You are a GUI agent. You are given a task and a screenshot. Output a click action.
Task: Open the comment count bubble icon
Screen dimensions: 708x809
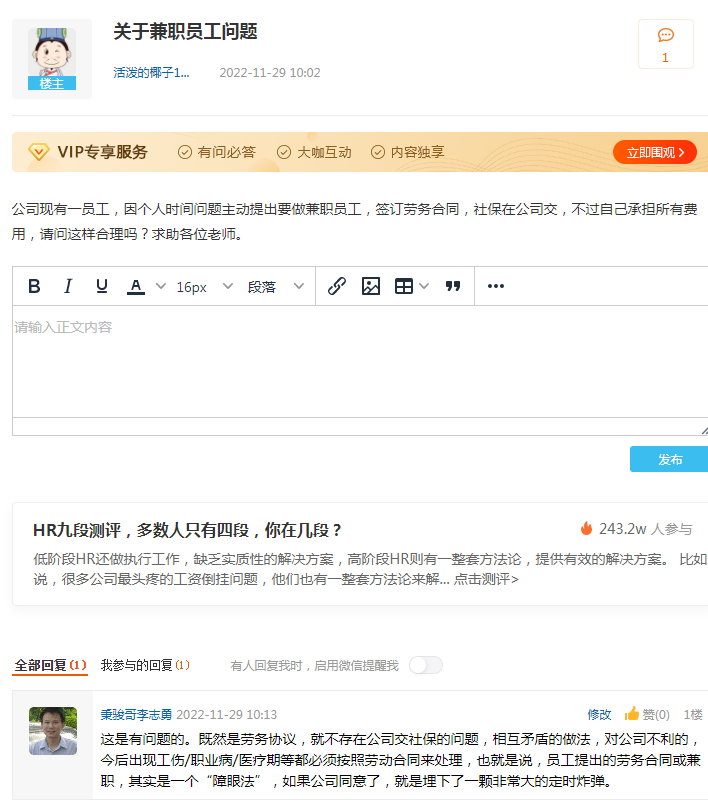tap(666, 36)
